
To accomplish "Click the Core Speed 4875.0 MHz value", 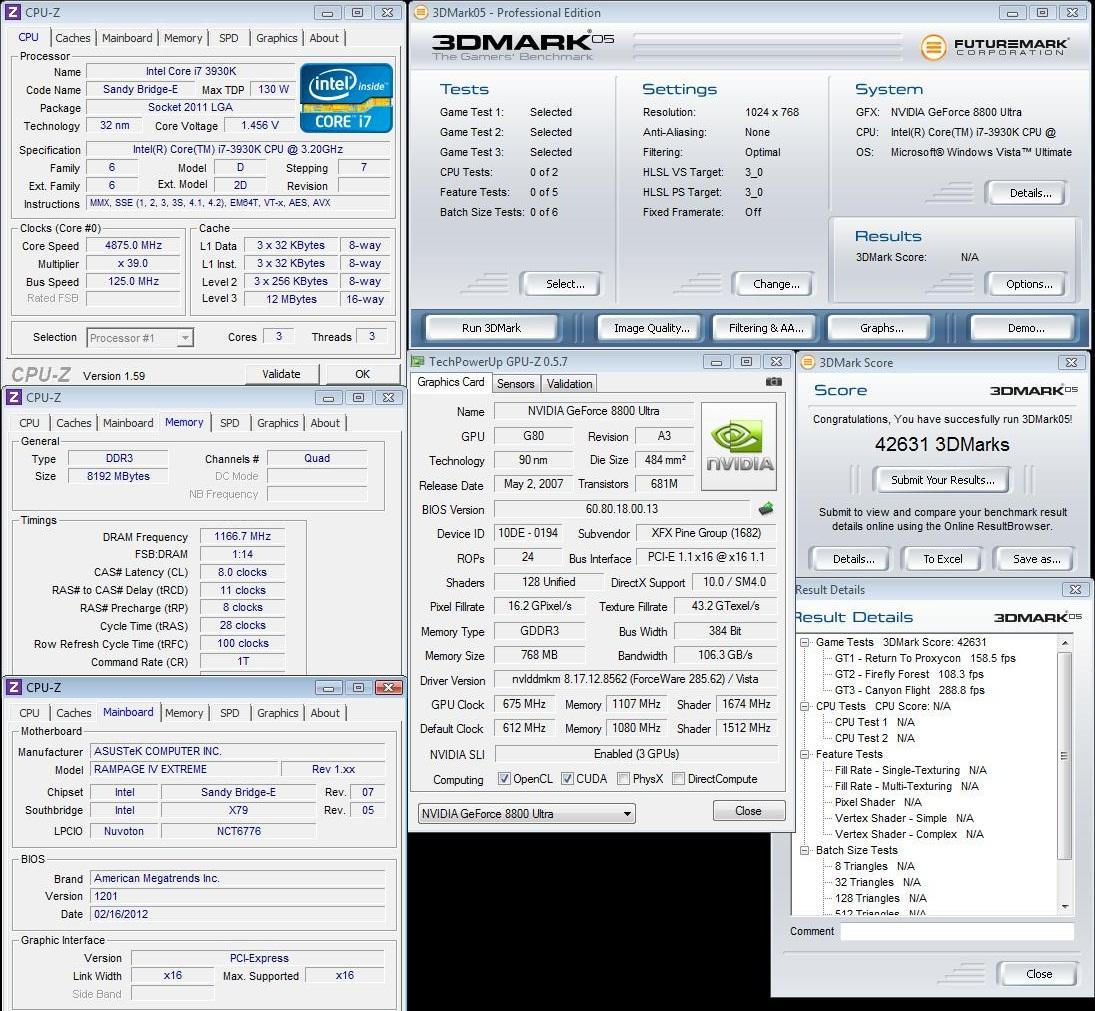I will [x=133, y=246].
